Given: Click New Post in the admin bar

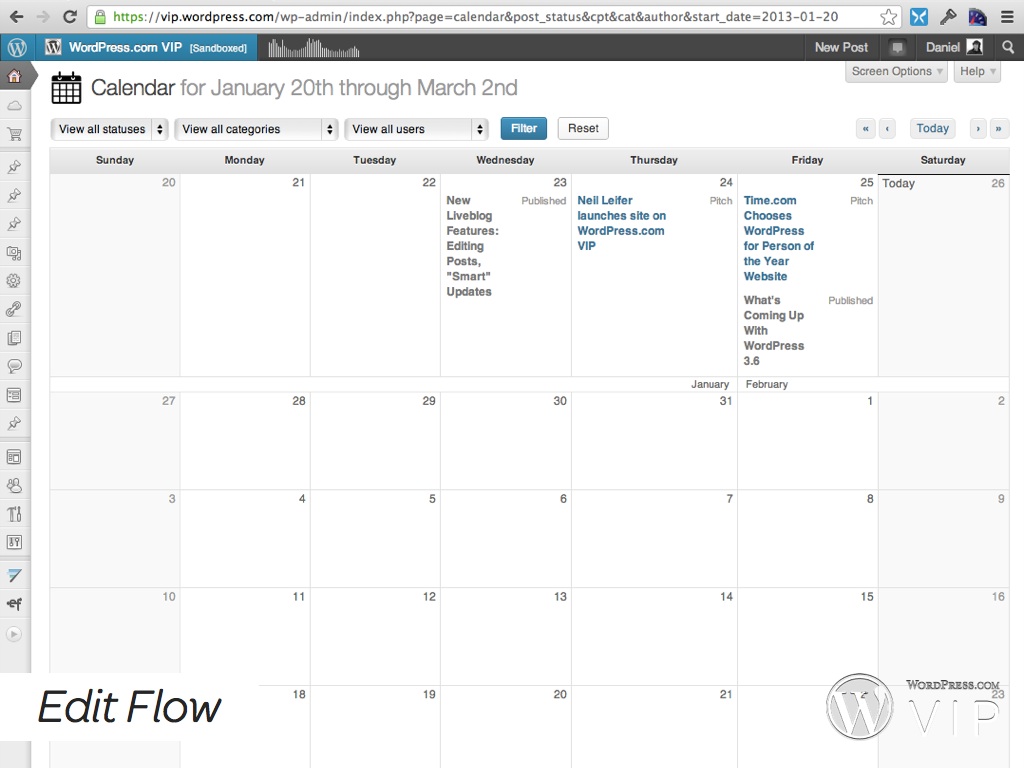Looking at the screenshot, I should pos(841,47).
